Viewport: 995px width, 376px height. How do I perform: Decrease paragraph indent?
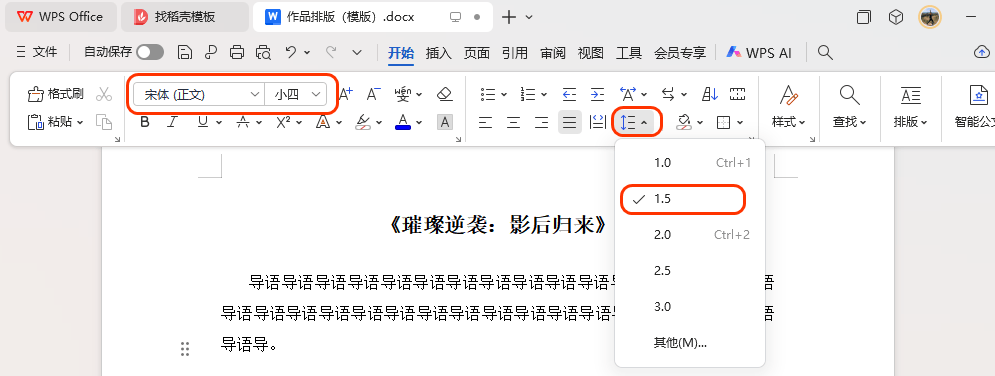[569, 94]
